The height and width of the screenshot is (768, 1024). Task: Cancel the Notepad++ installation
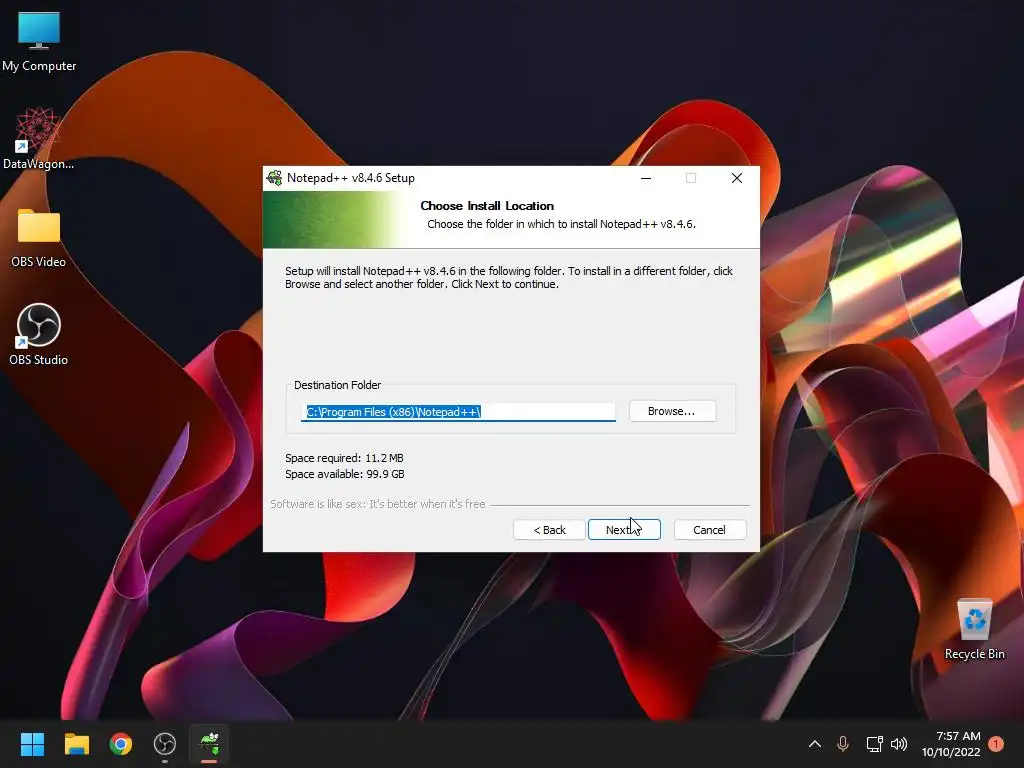(x=709, y=530)
